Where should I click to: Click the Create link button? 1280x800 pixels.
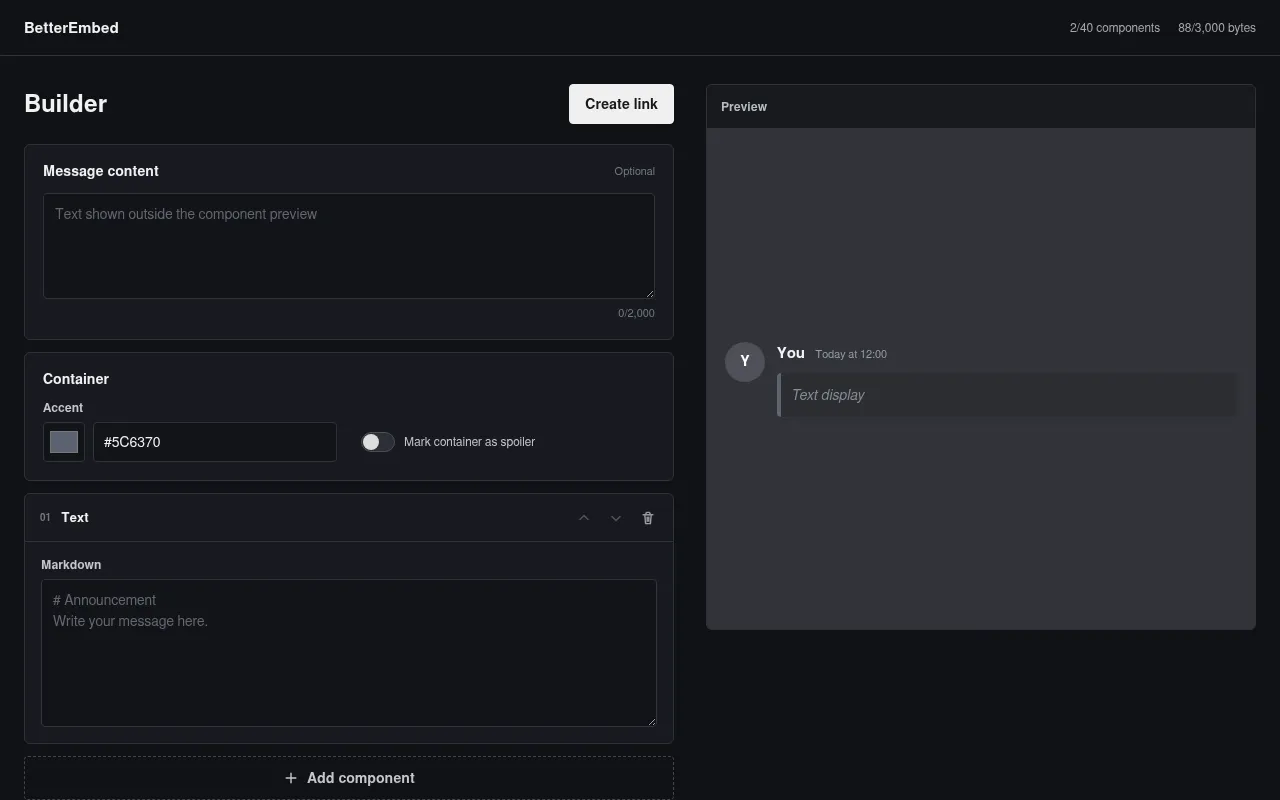(x=621, y=104)
